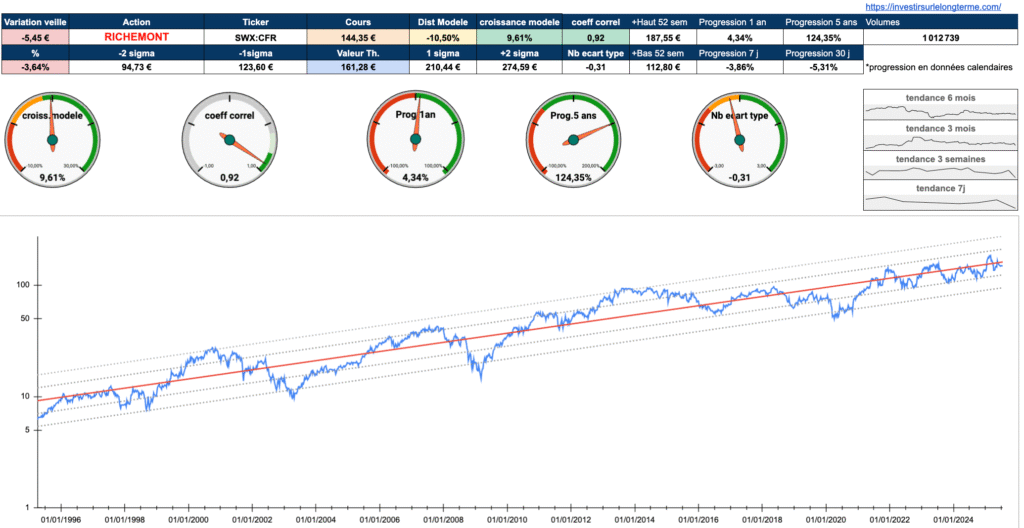Viewport: 1024px width, 528px height.
Task: Select the Dist Modele -10,50% cell
Action: [x=443, y=36]
